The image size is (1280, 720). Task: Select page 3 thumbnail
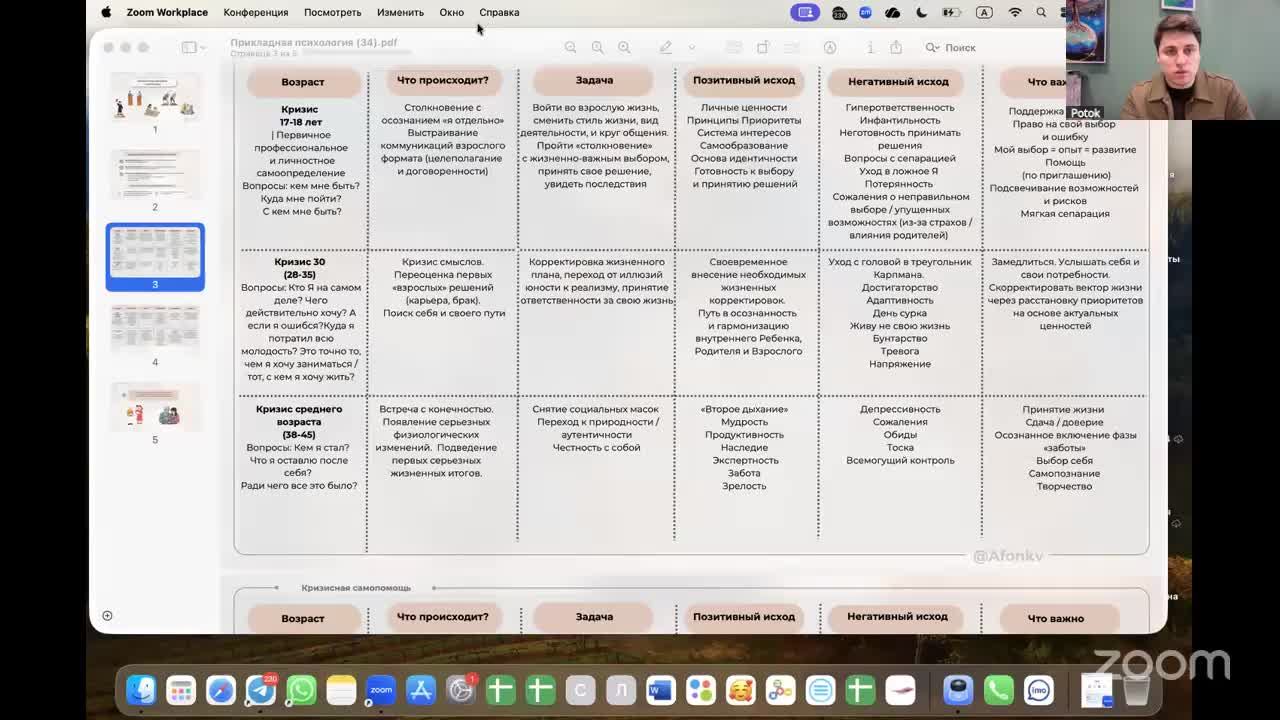coord(155,251)
